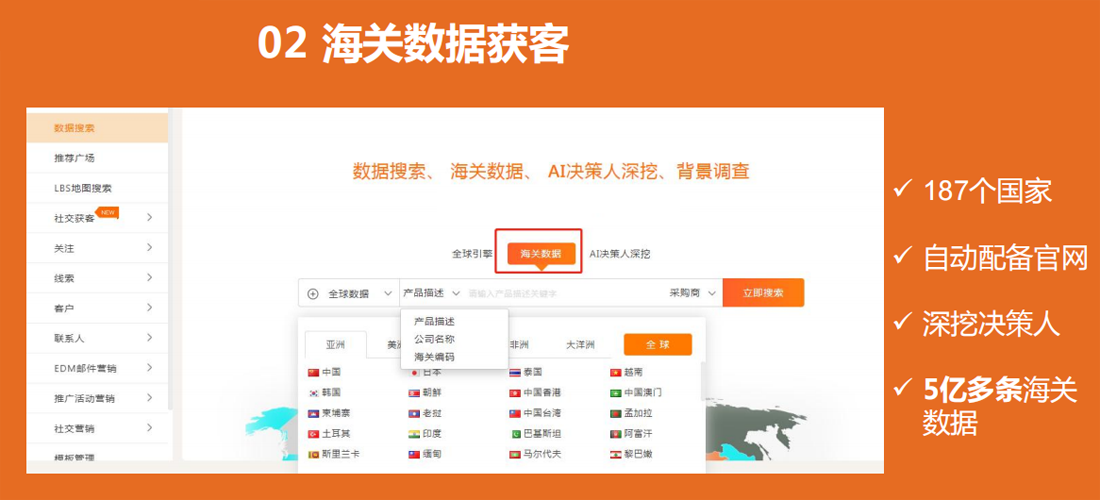Select the South Korea flag icon
1100x500 pixels.
click(x=313, y=393)
